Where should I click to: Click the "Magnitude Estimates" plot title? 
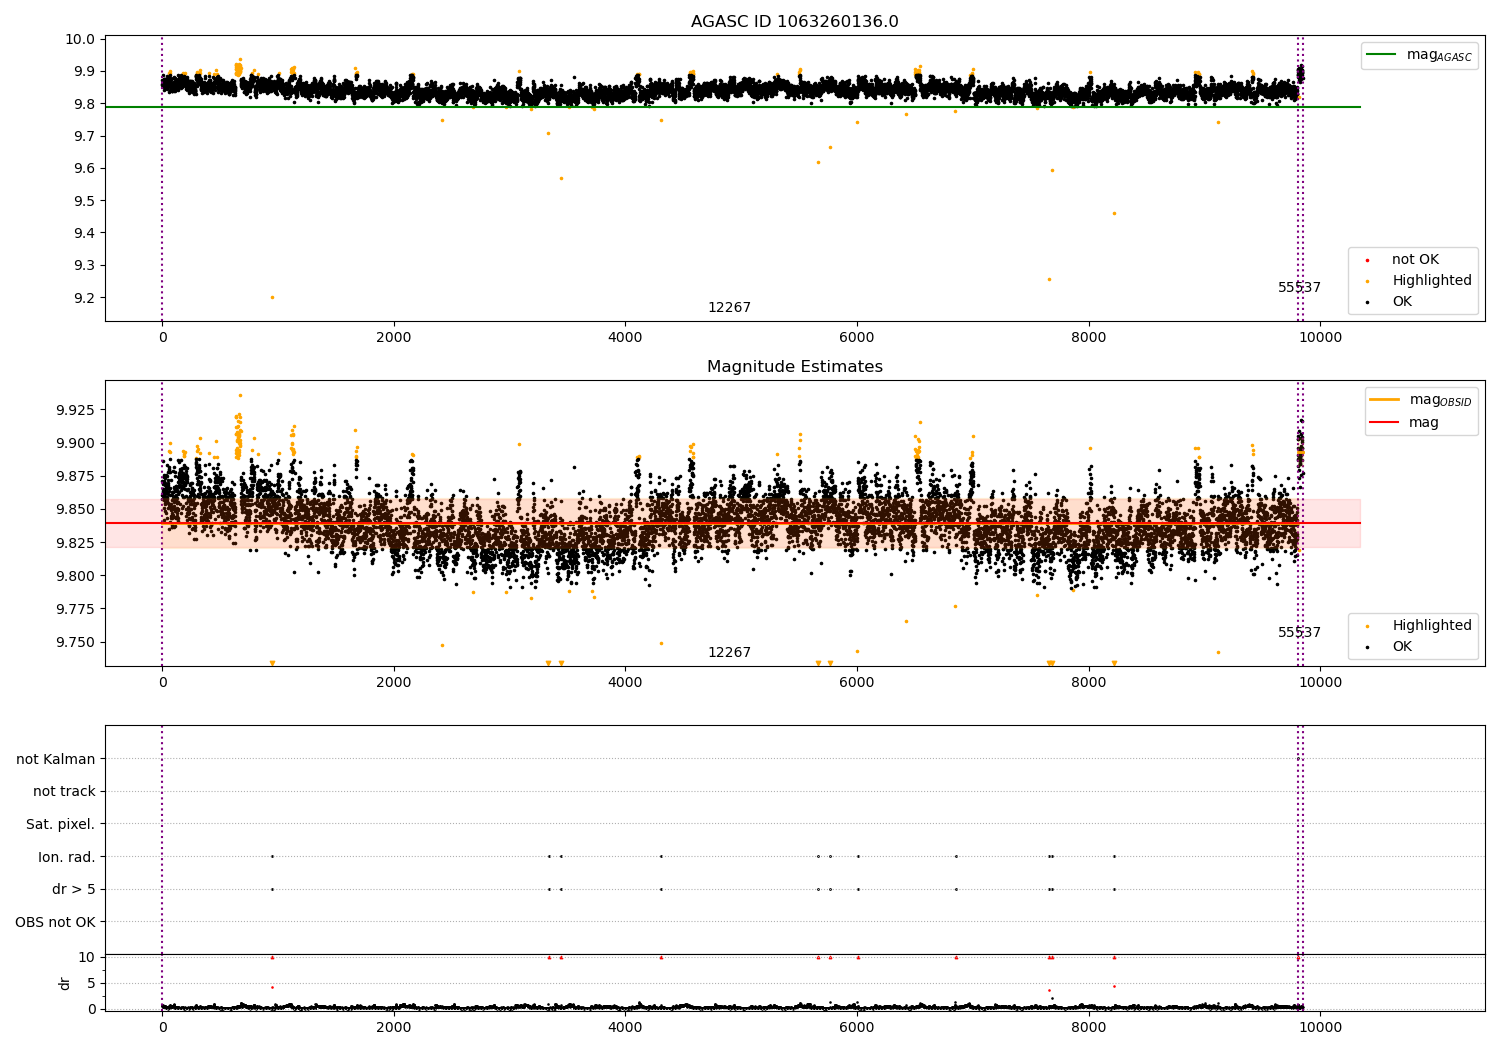coord(794,367)
